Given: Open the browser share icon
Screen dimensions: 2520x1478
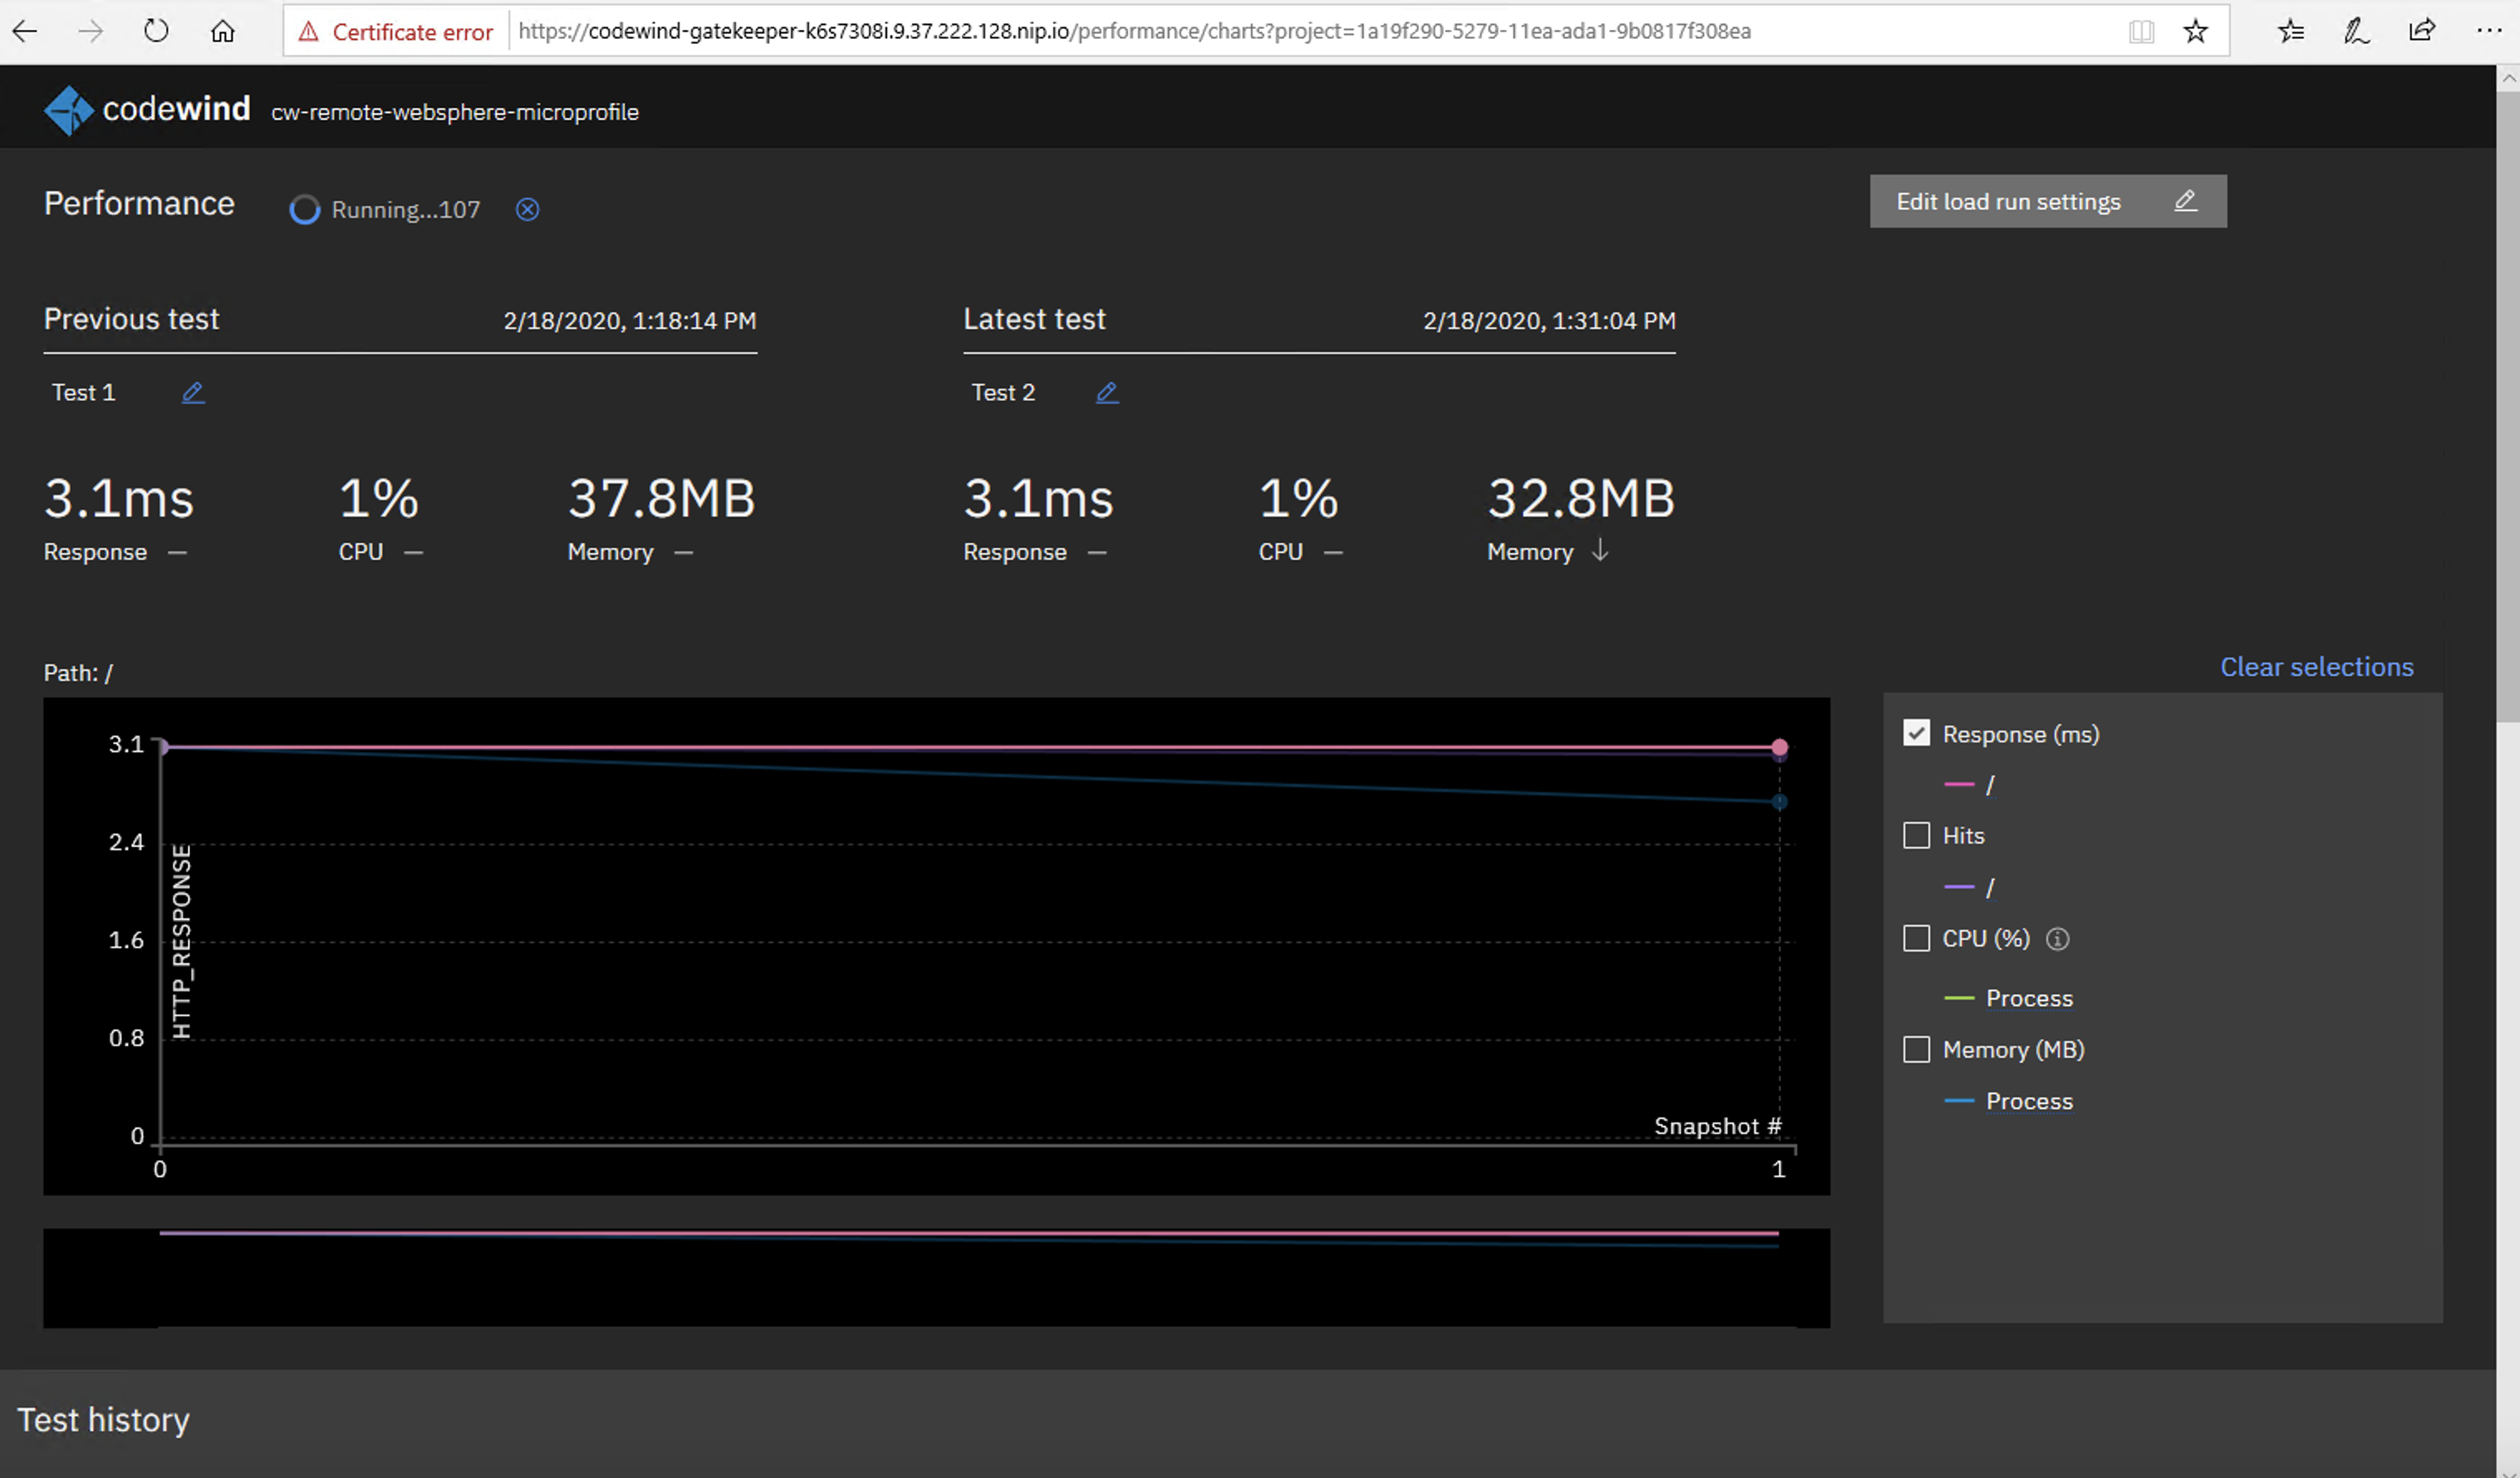Looking at the screenshot, I should pos(2421,31).
